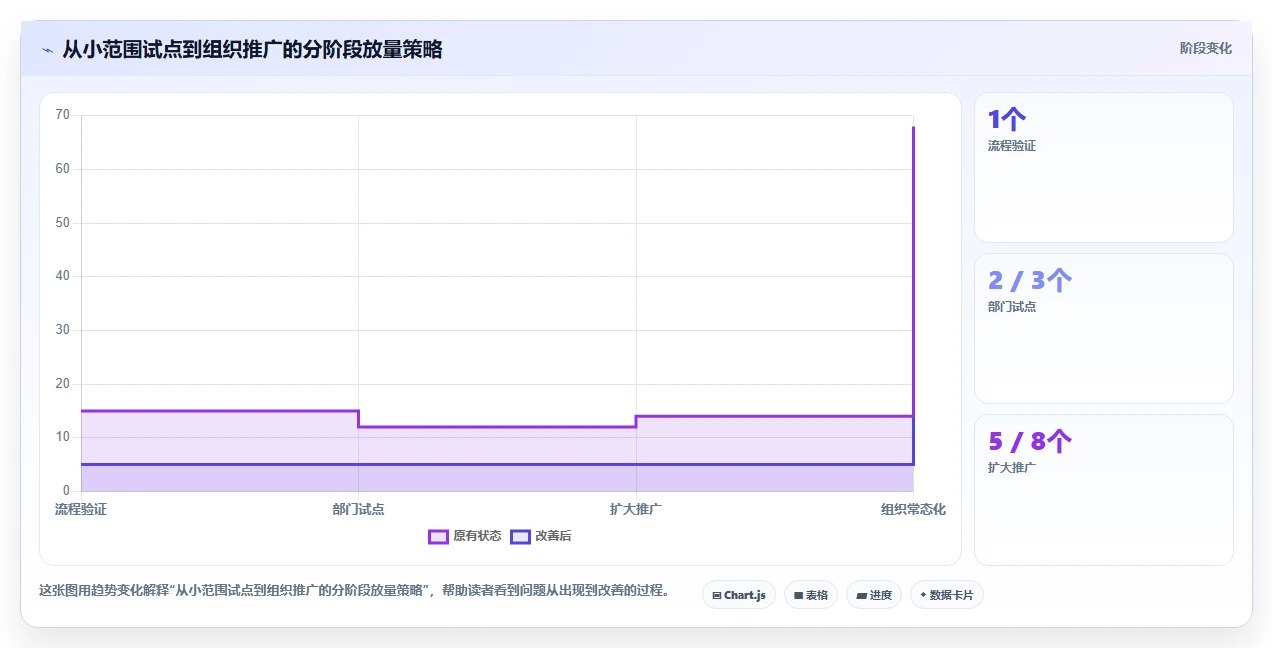Click the 流程验证 x-axis label
This screenshot has width=1273, height=648.
pos(81,509)
